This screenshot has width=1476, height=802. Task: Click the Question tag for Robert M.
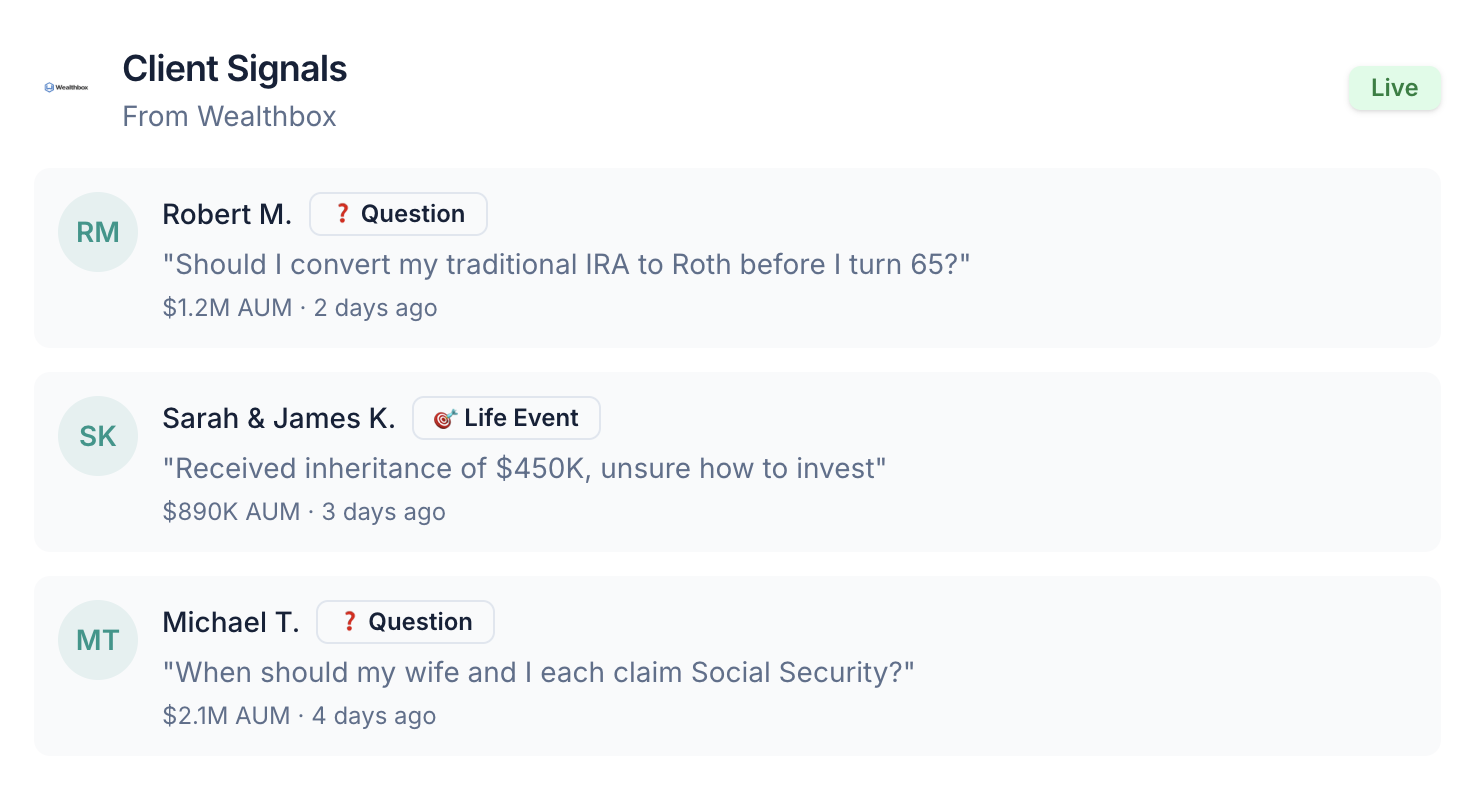click(x=398, y=213)
